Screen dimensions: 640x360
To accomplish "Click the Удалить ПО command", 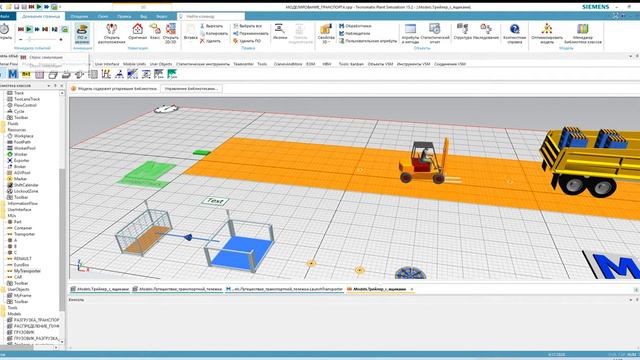I will point(247,41).
